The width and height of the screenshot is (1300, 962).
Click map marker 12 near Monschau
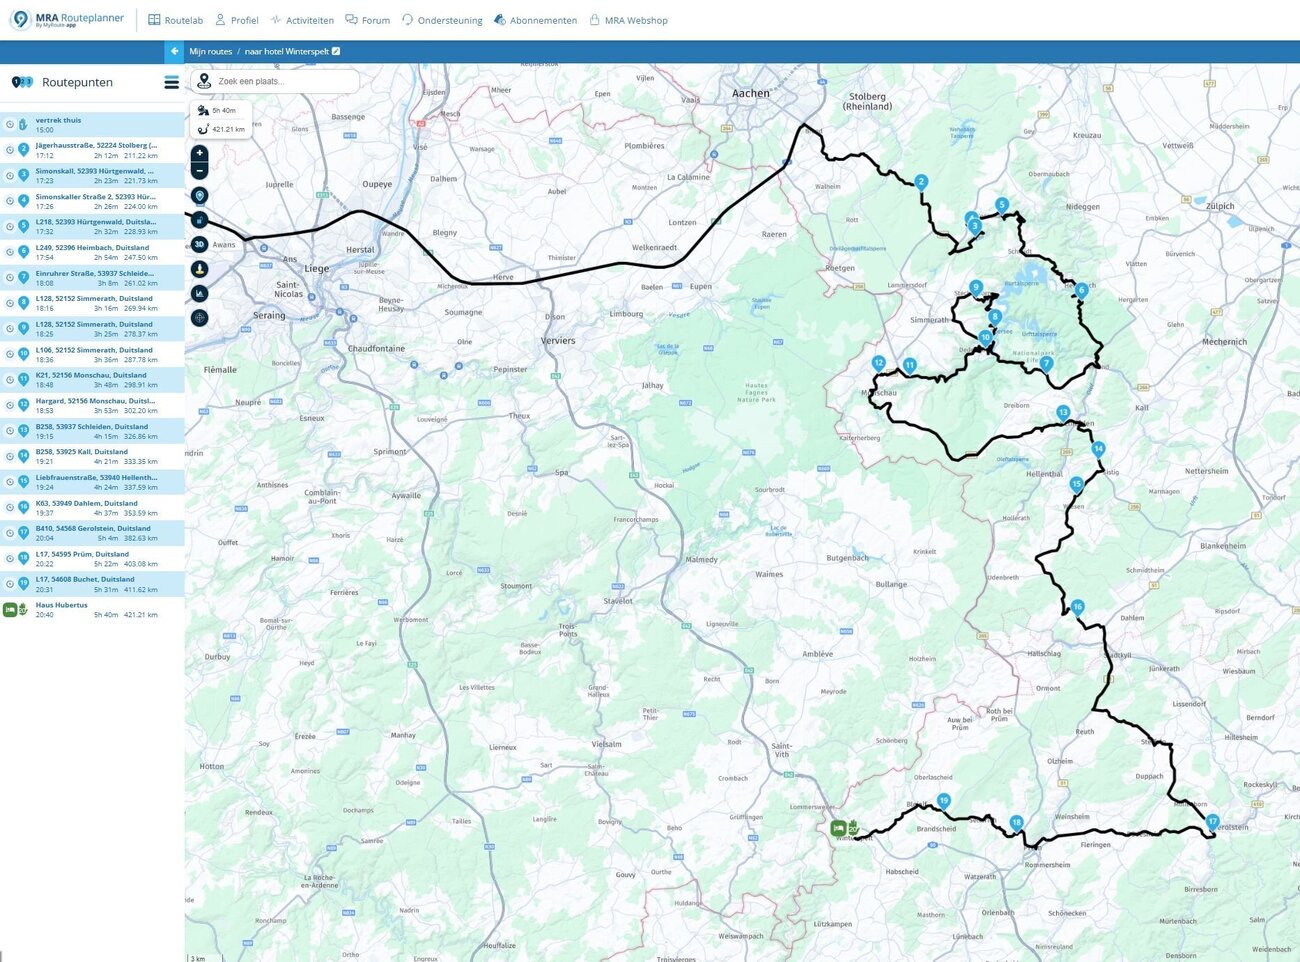(878, 364)
